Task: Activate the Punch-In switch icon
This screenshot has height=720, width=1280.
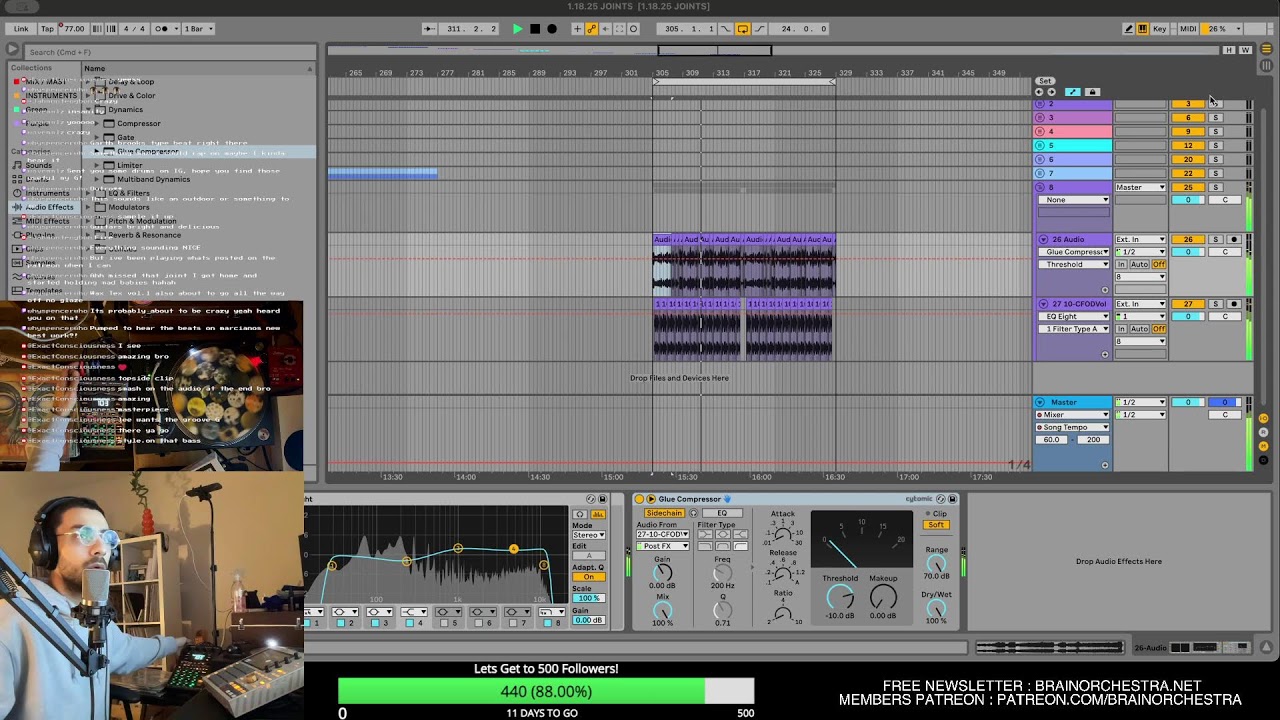Action: point(726,29)
